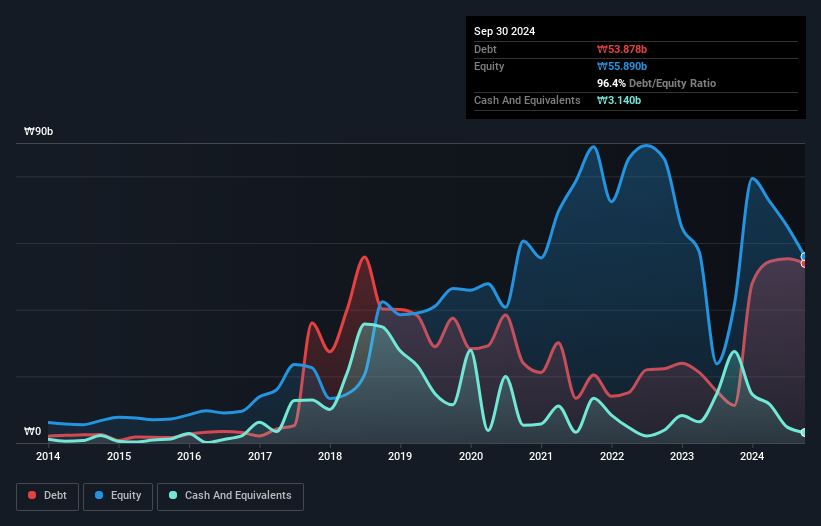Click the teal Cash And Equivalents legend dot
The height and width of the screenshot is (526, 821).
(173, 495)
